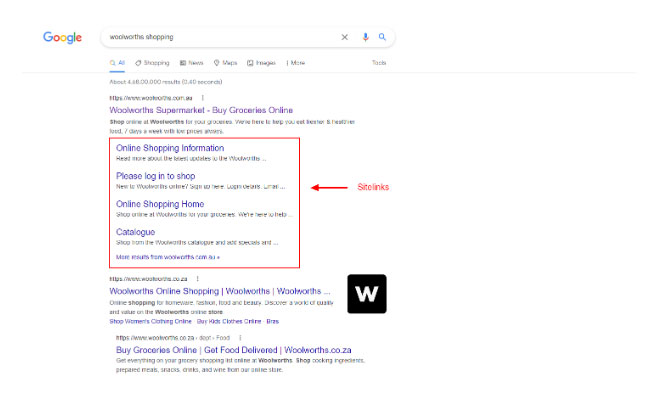Click the https://www.woolworths.co.za URL text
The height and width of the screenshot is (403, 665).
coord(148,279)
